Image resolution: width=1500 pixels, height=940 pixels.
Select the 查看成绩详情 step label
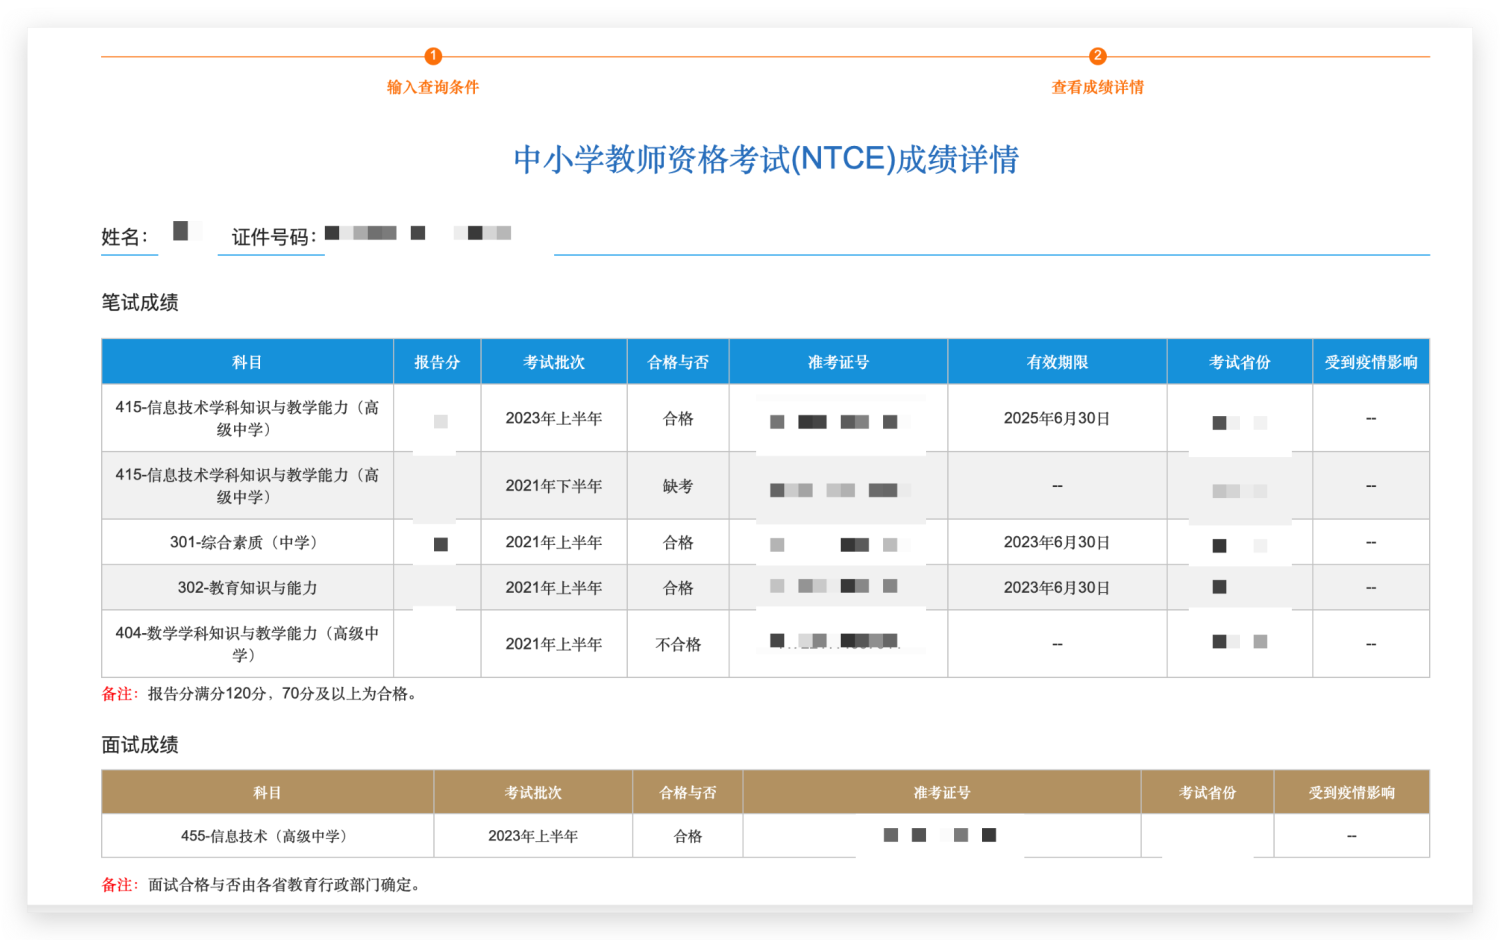(1097, 87)
